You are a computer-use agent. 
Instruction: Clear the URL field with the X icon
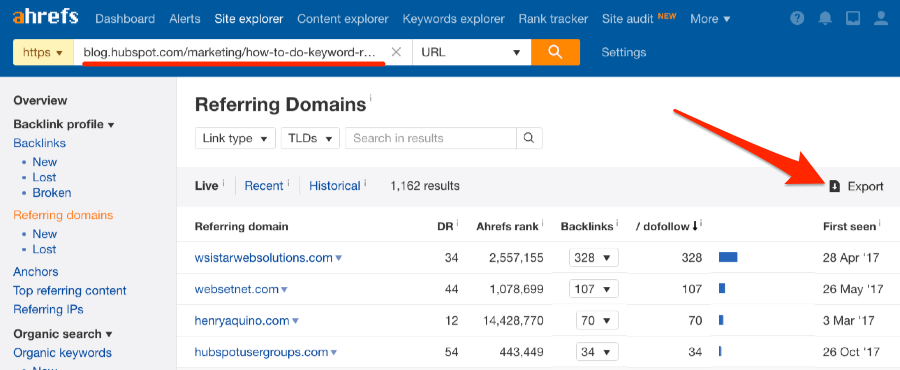pyautogui.click(x=396, y=52)
